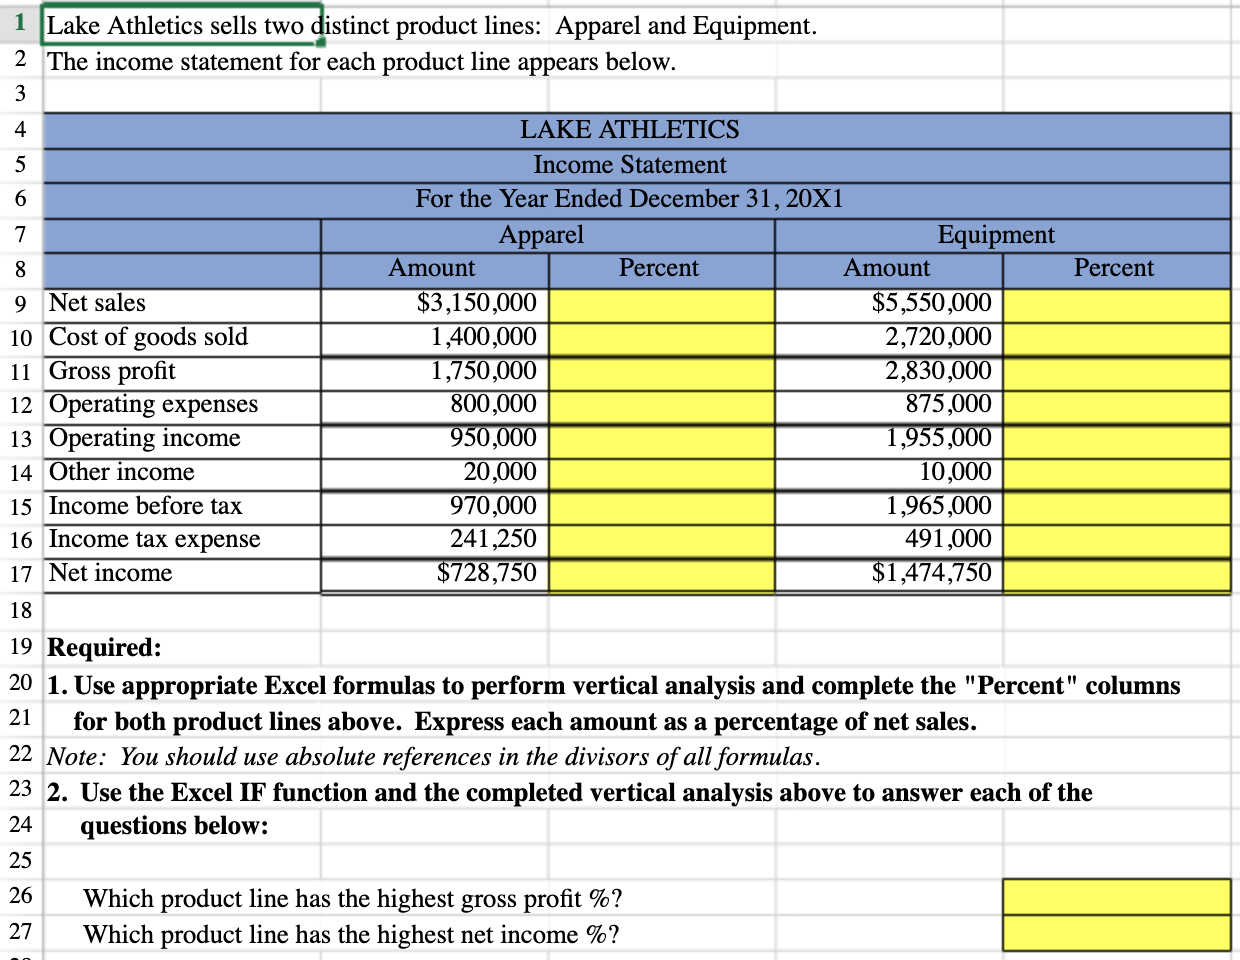Select the Operating expenses label cell
Image resolution: width=1240 pixels, height=960 pixels.
click(182, 405)
